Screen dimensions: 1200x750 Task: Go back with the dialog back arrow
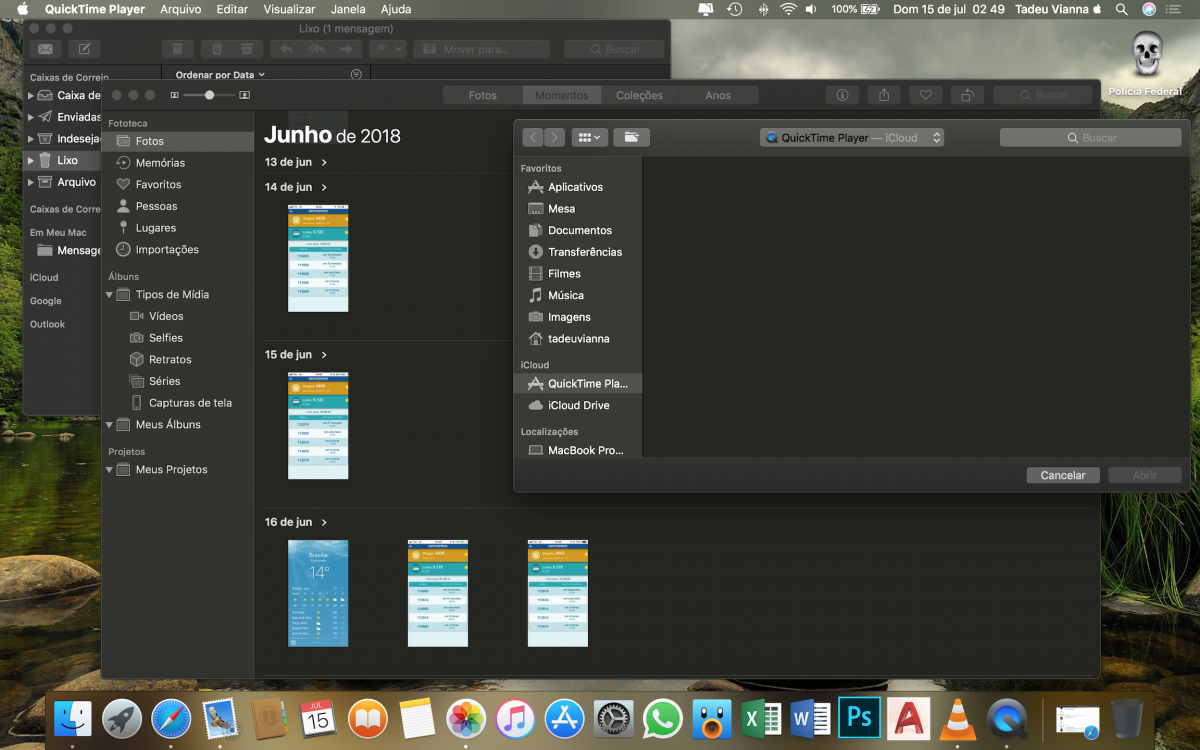coord(533,137)
